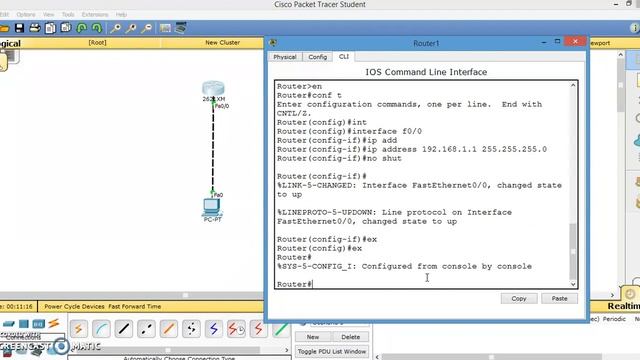Click the connections list right scroll arrow

286,350
